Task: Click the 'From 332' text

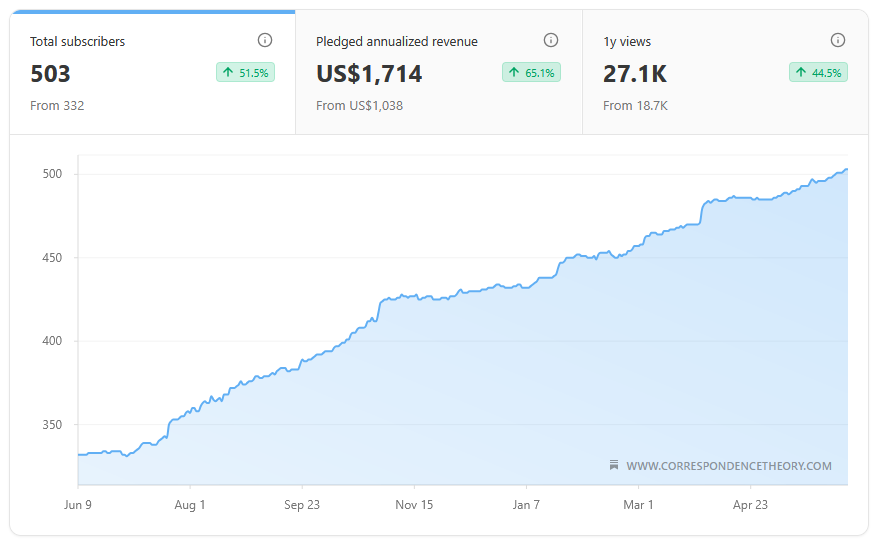Action: [x=57, y=106]
